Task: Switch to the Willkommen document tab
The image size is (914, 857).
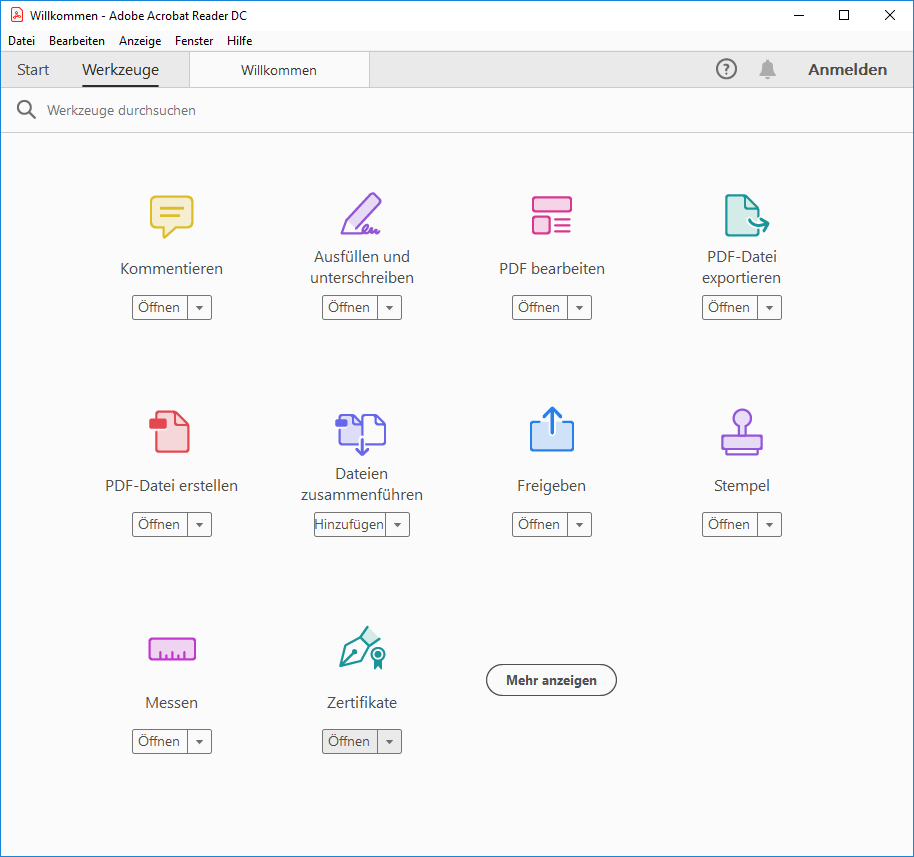Action: (x=279, y=70)
